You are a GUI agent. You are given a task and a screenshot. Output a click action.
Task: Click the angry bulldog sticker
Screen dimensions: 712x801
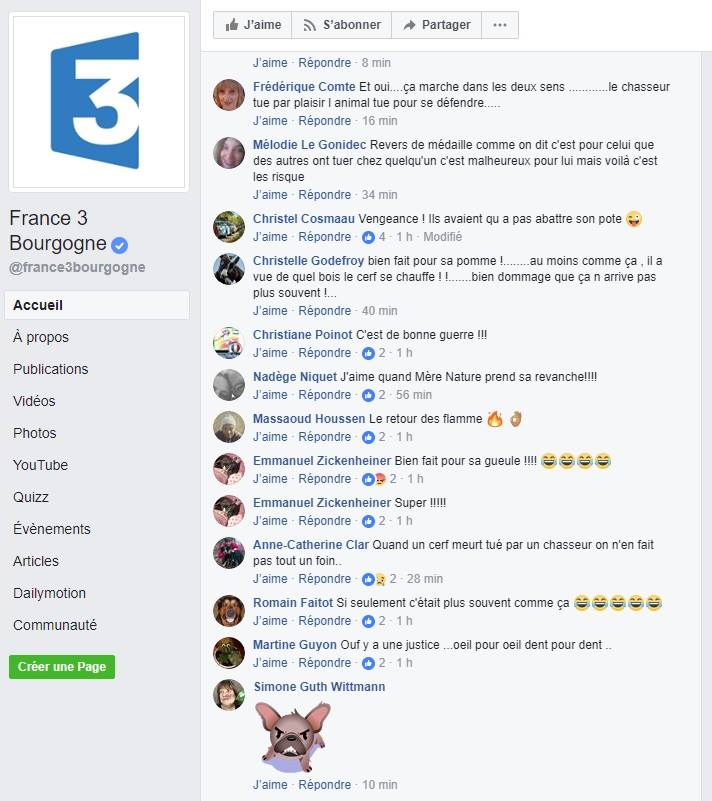coord(293,736)
